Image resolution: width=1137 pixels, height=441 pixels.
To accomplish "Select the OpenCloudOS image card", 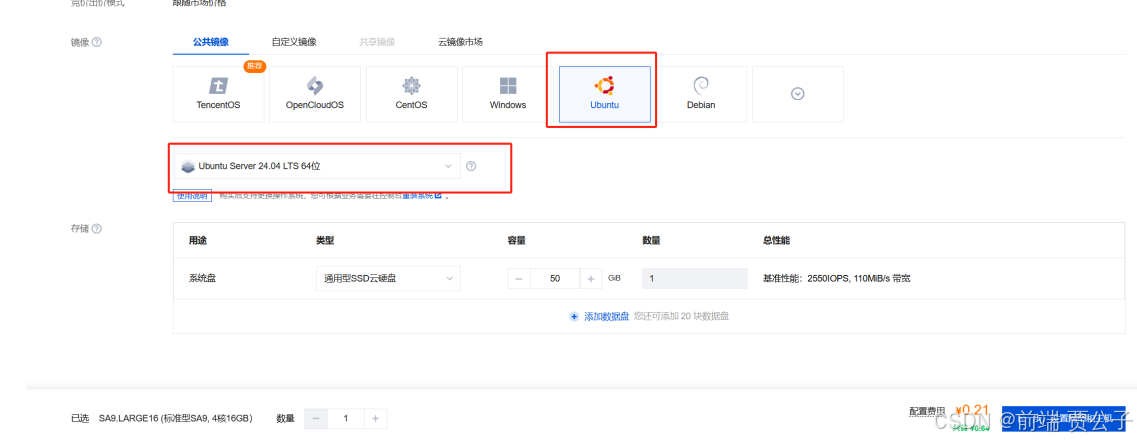I will pyautogui.click(x=315, y=94).
